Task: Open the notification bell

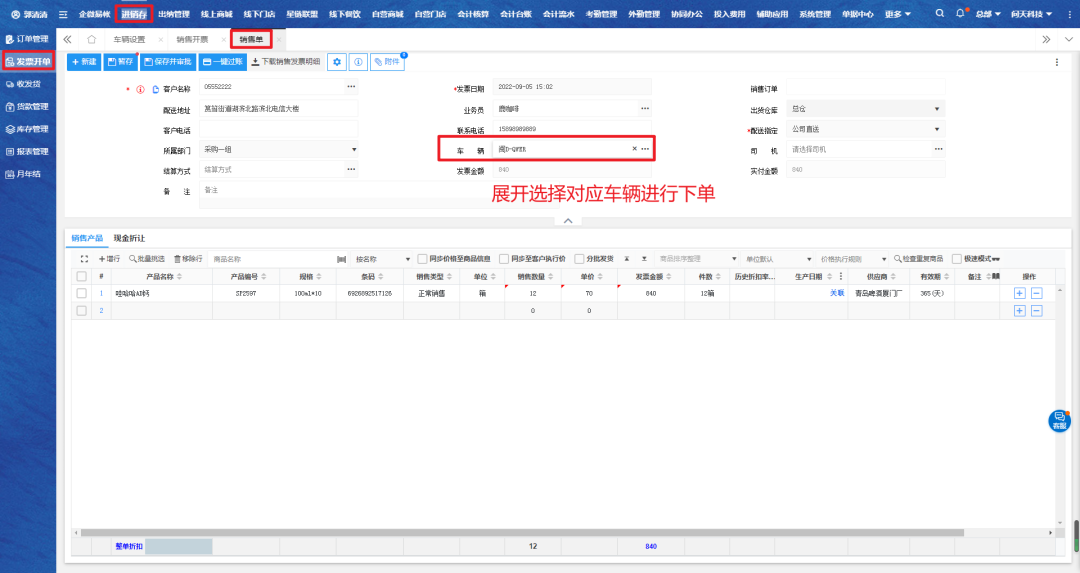Action: pos(961,14)
